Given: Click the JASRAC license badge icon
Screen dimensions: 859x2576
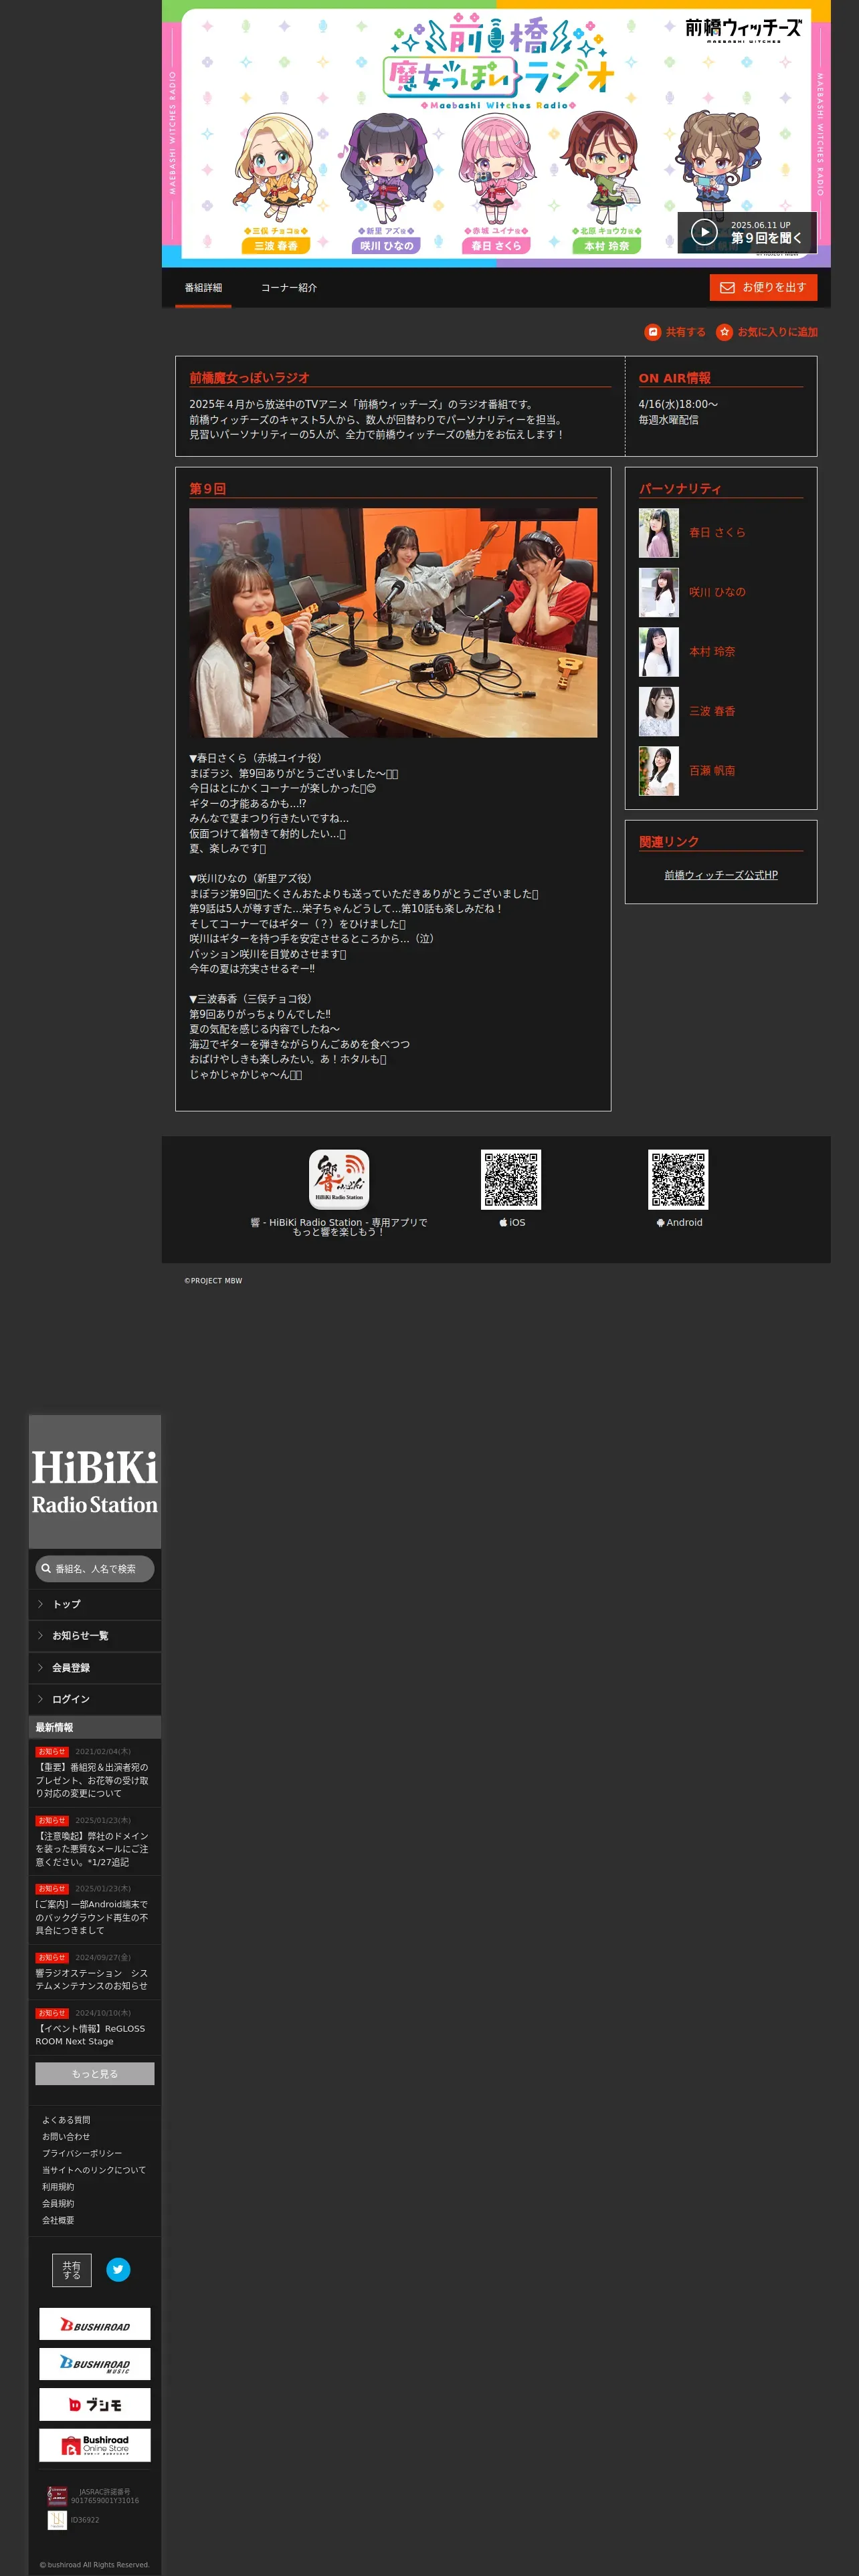Looking at the screenshot, I should pos(57,2495).
